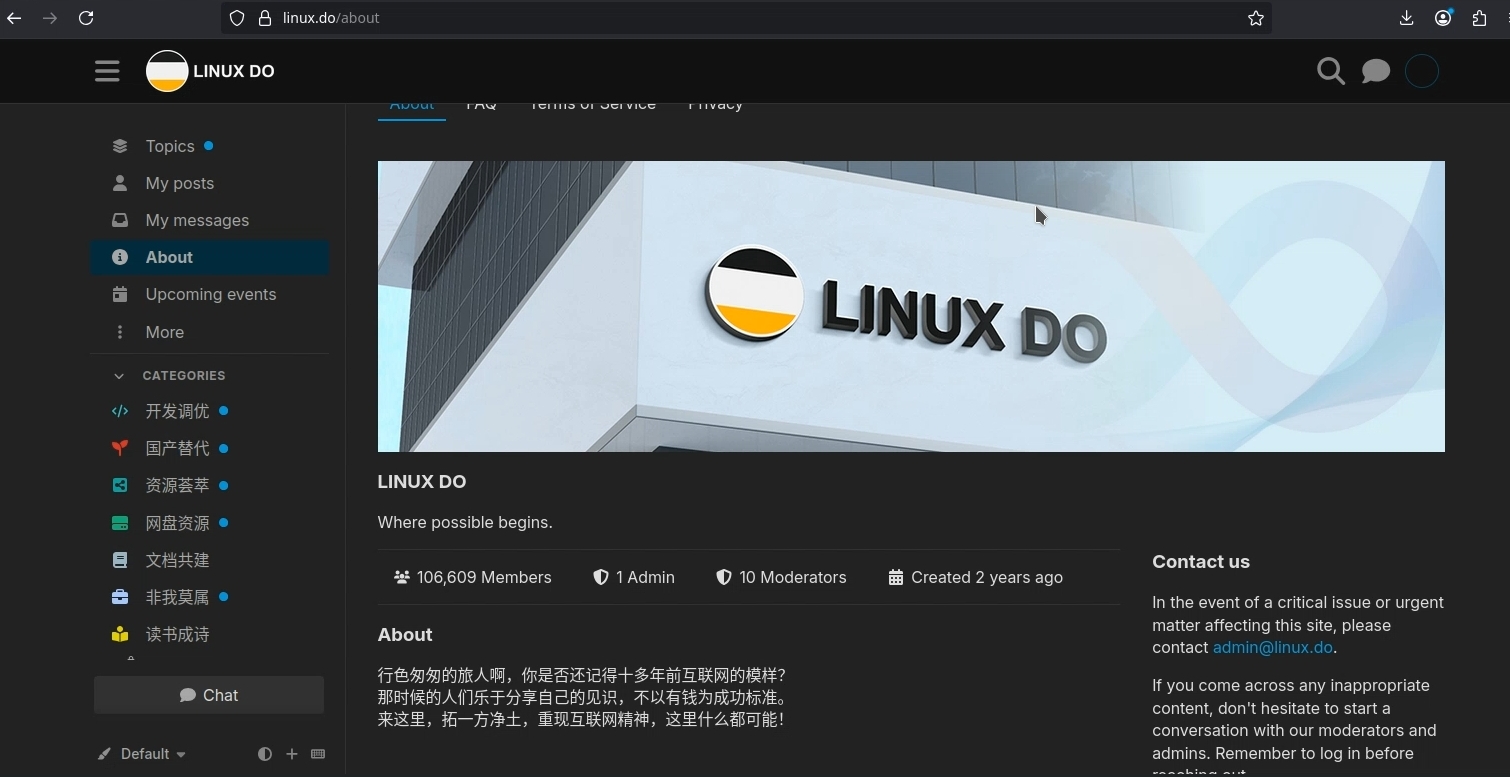Open forum search with magnifier icon

1330,71
